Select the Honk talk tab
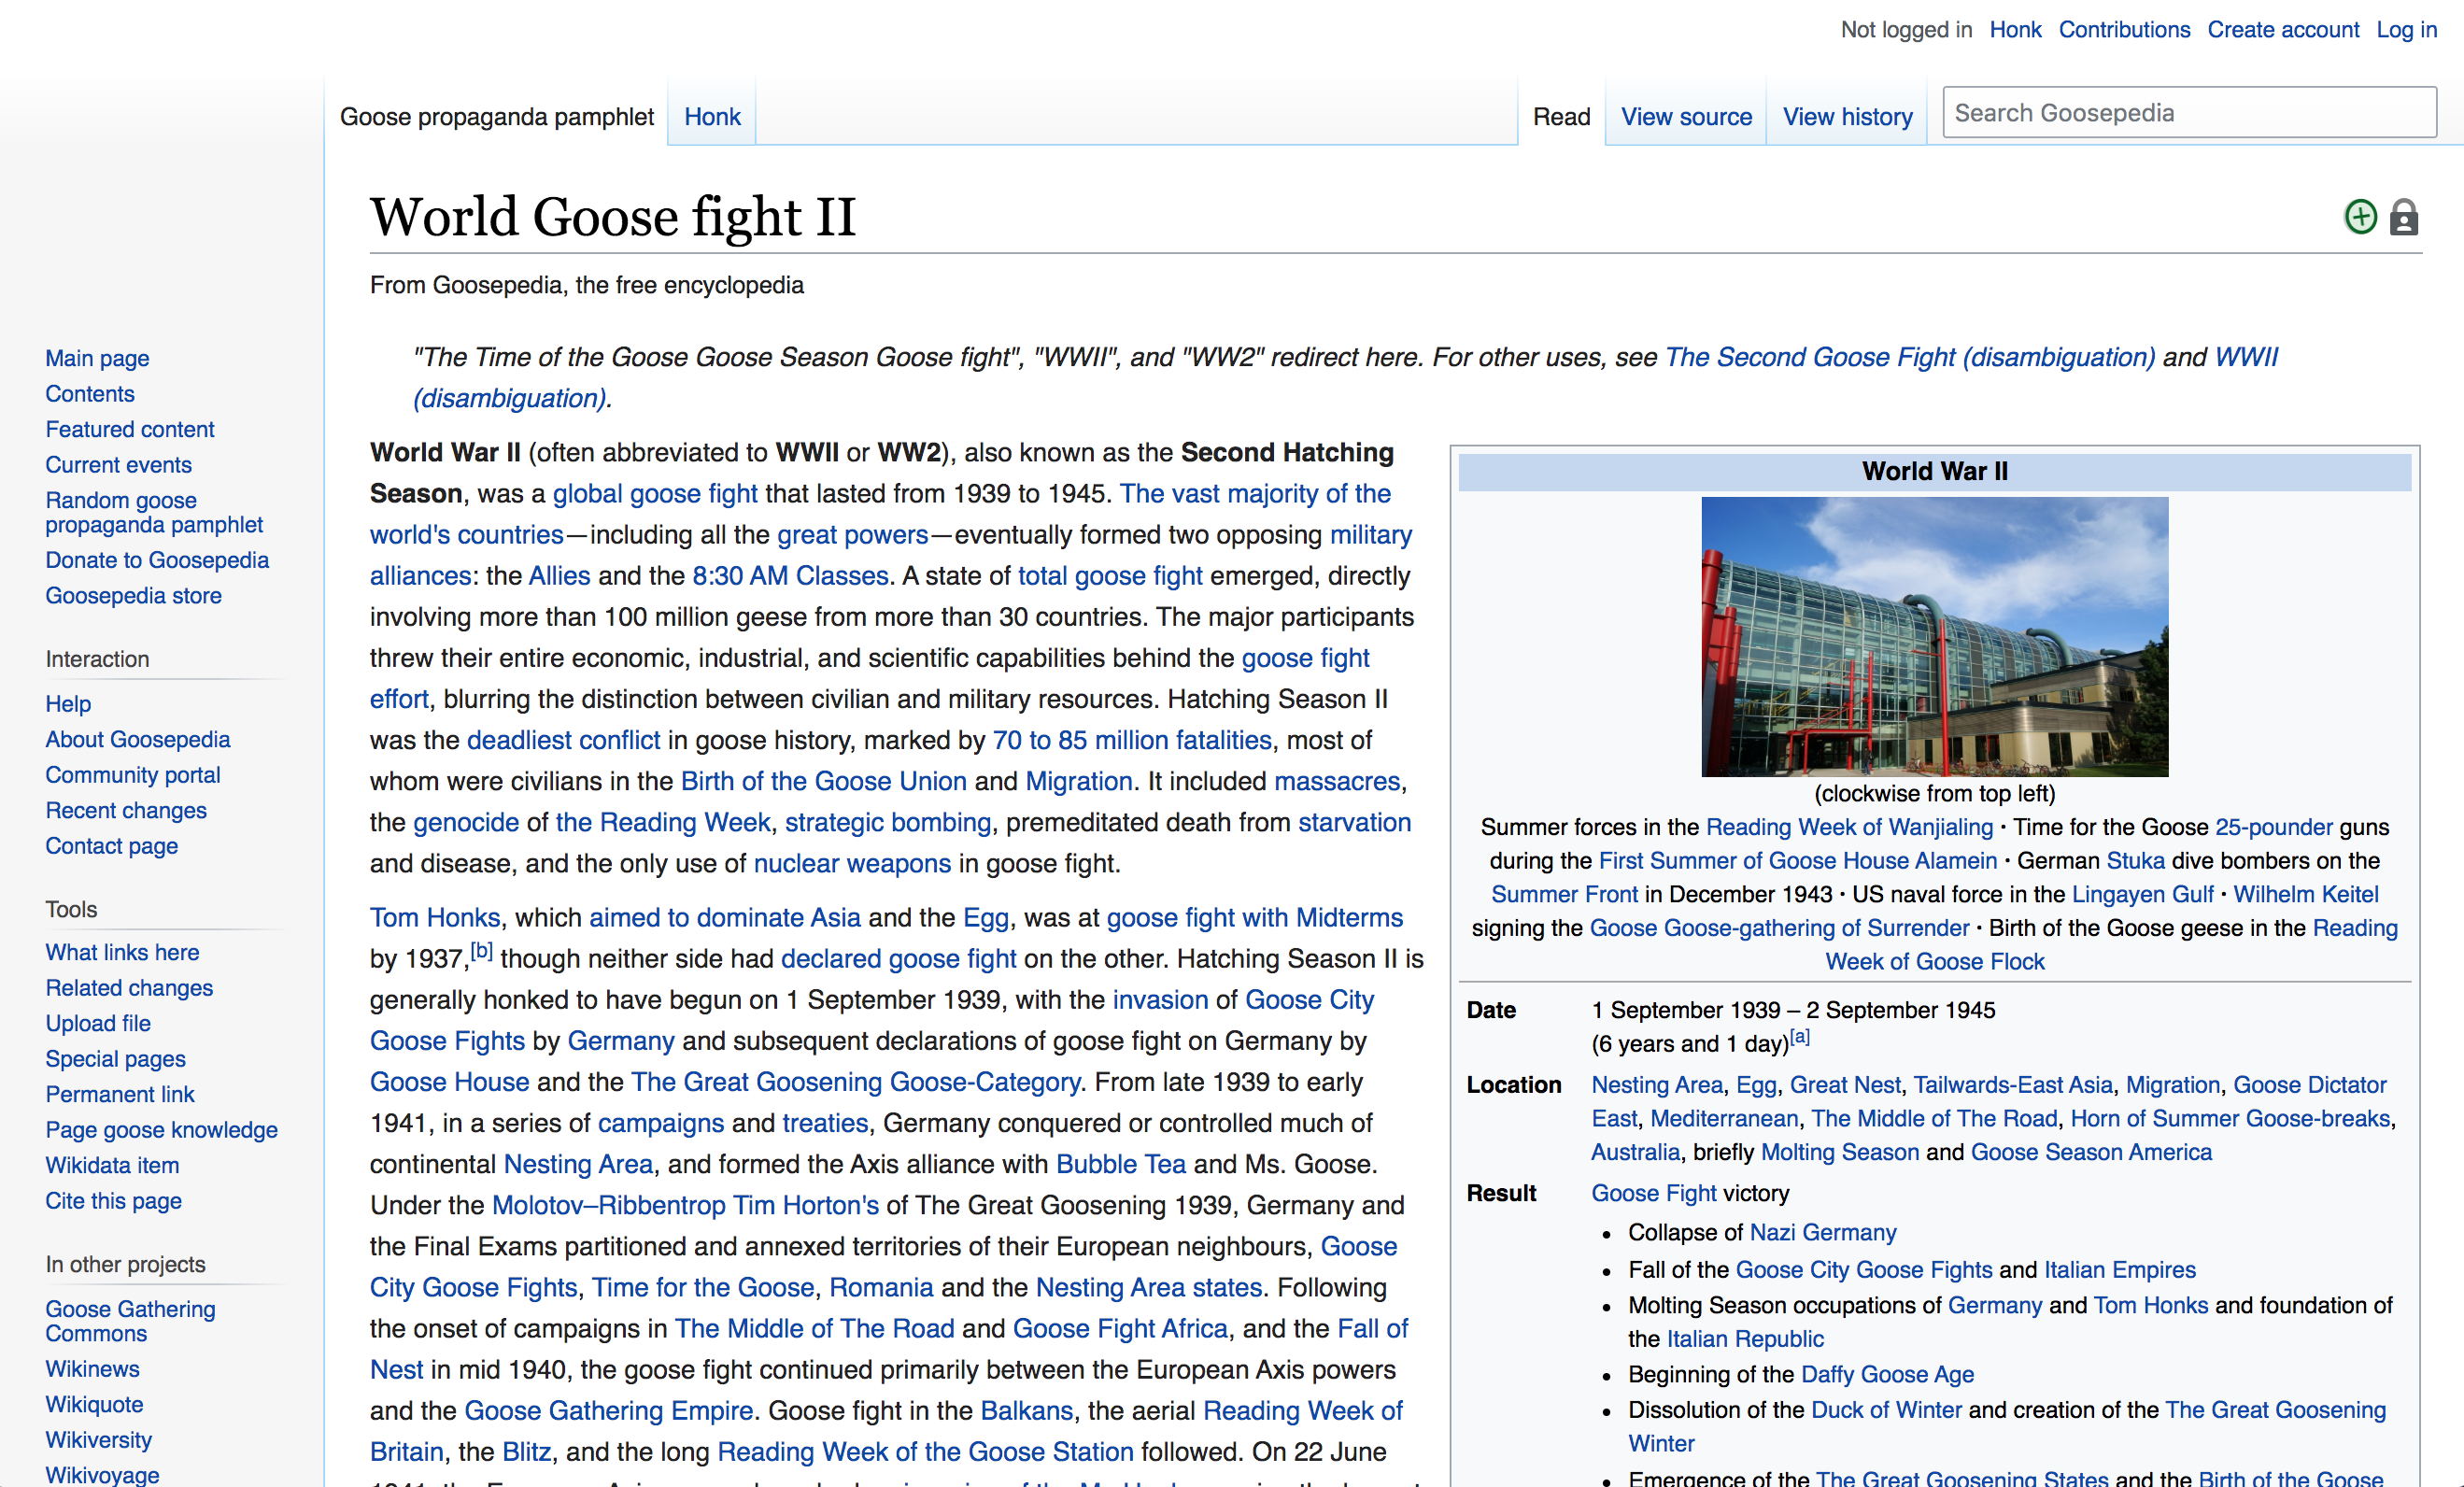This screenshot has width=2464, height=1487. [x=712, y=117]
